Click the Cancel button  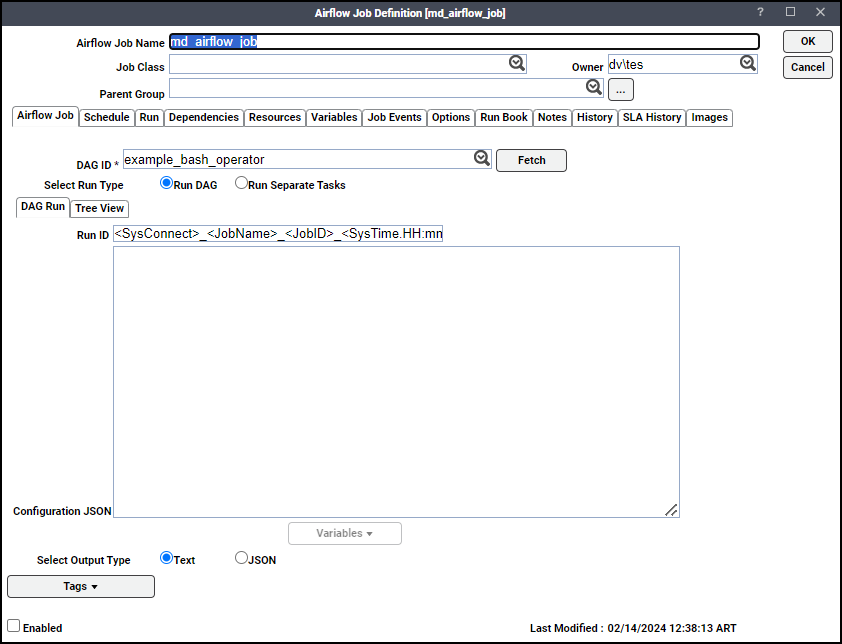808,67
